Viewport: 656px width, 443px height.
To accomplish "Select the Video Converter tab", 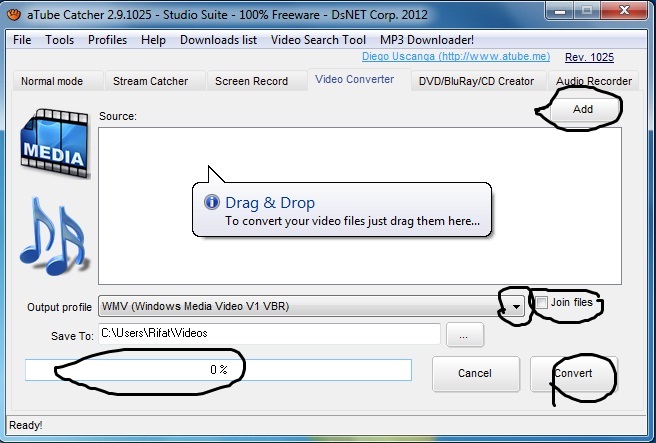I will (x=359, y=79).
